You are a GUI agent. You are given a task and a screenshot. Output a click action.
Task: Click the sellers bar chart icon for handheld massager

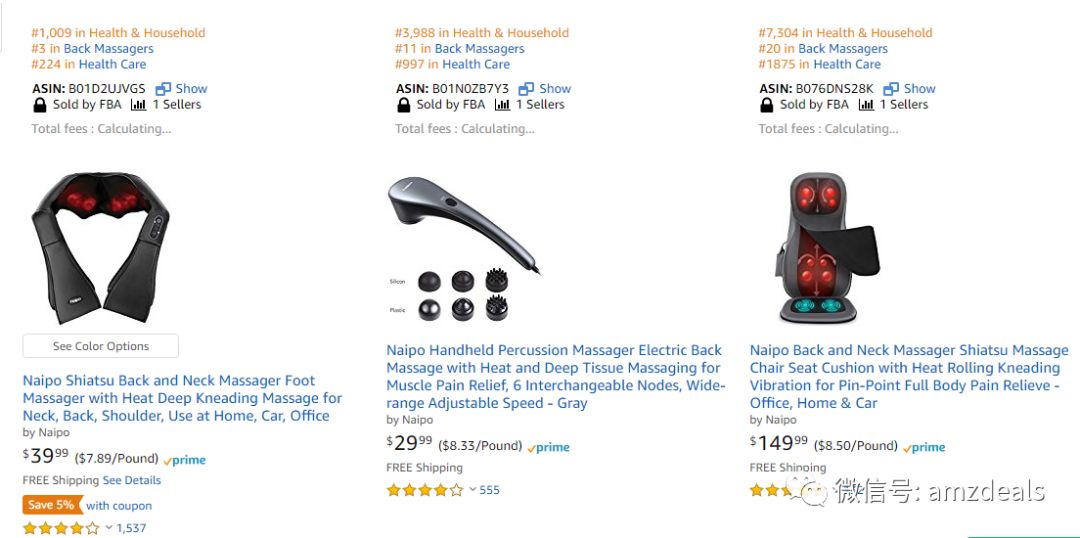(x=502, y=105)
